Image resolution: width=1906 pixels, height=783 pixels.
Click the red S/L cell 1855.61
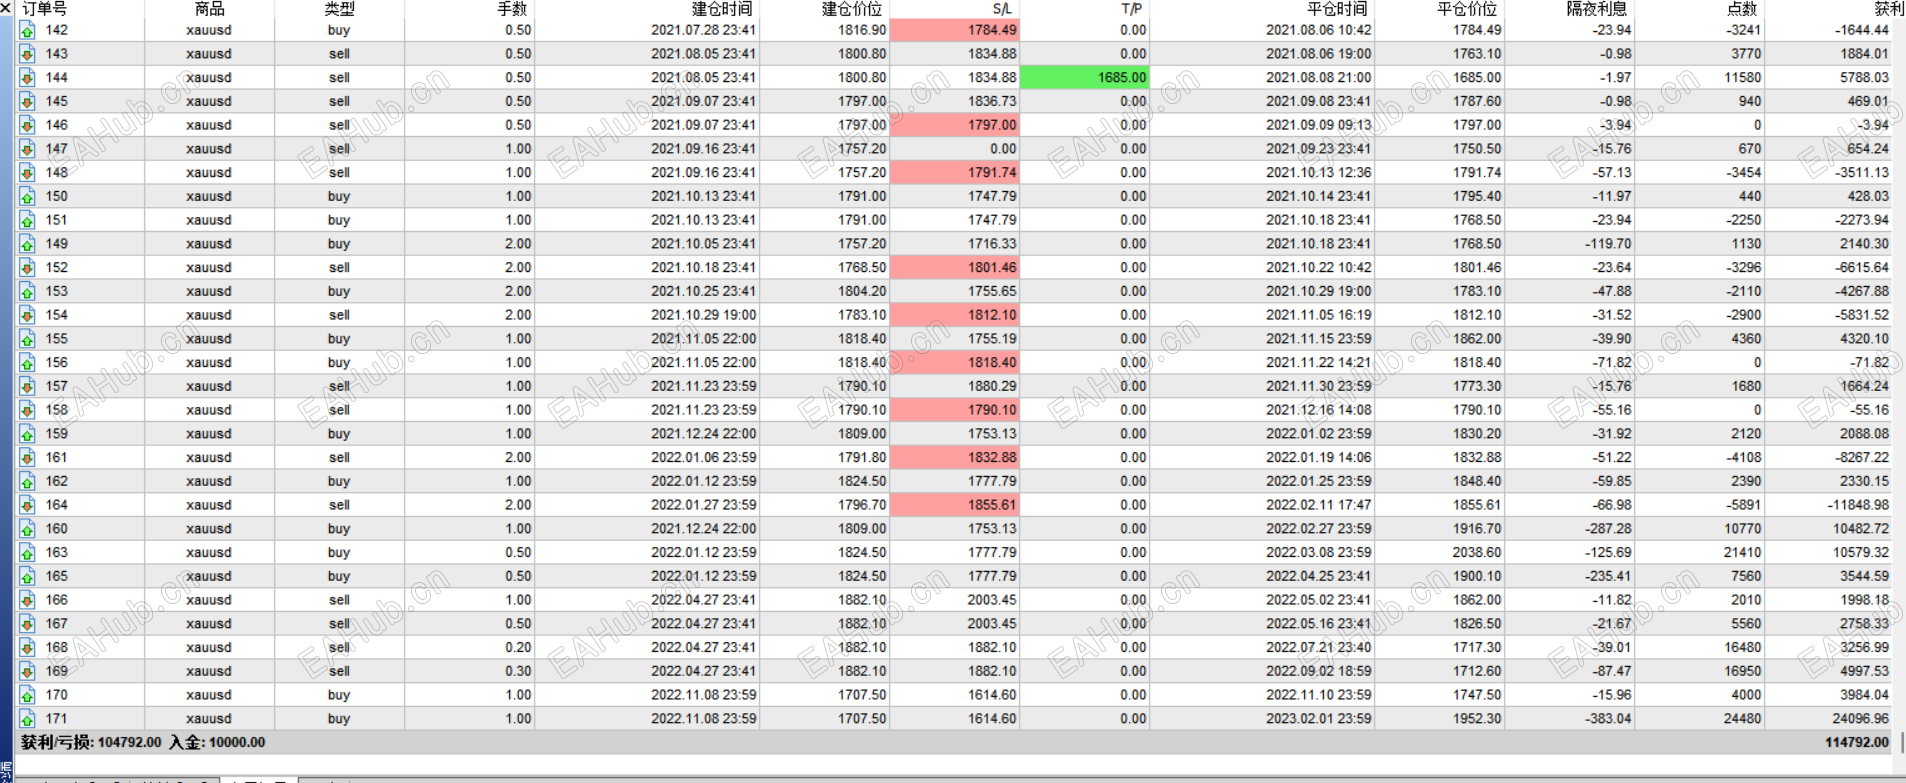pos(954,505)
